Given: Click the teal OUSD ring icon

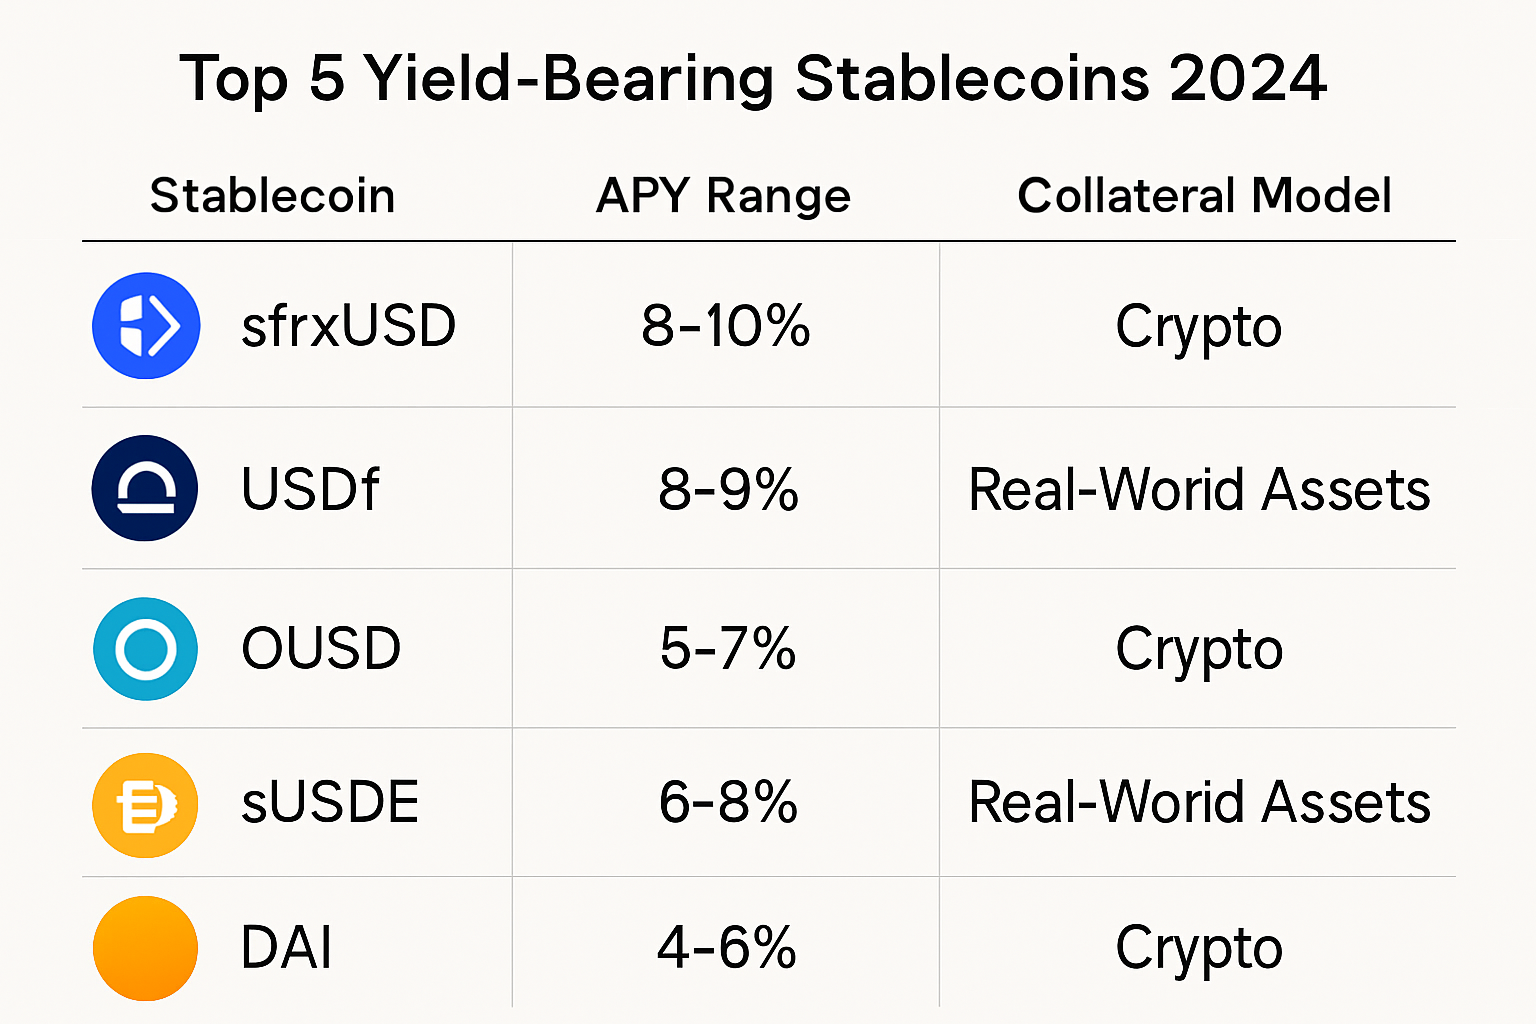Looking at the screenshot, I should pos(145,649).
